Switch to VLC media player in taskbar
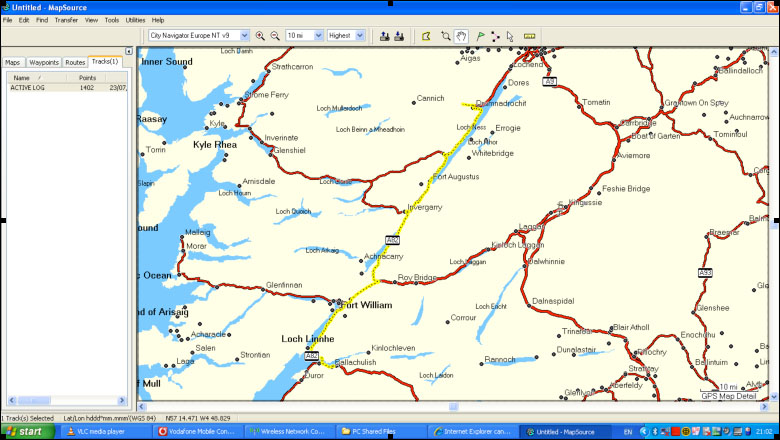780x440 pixels. (x=104, y=432)
